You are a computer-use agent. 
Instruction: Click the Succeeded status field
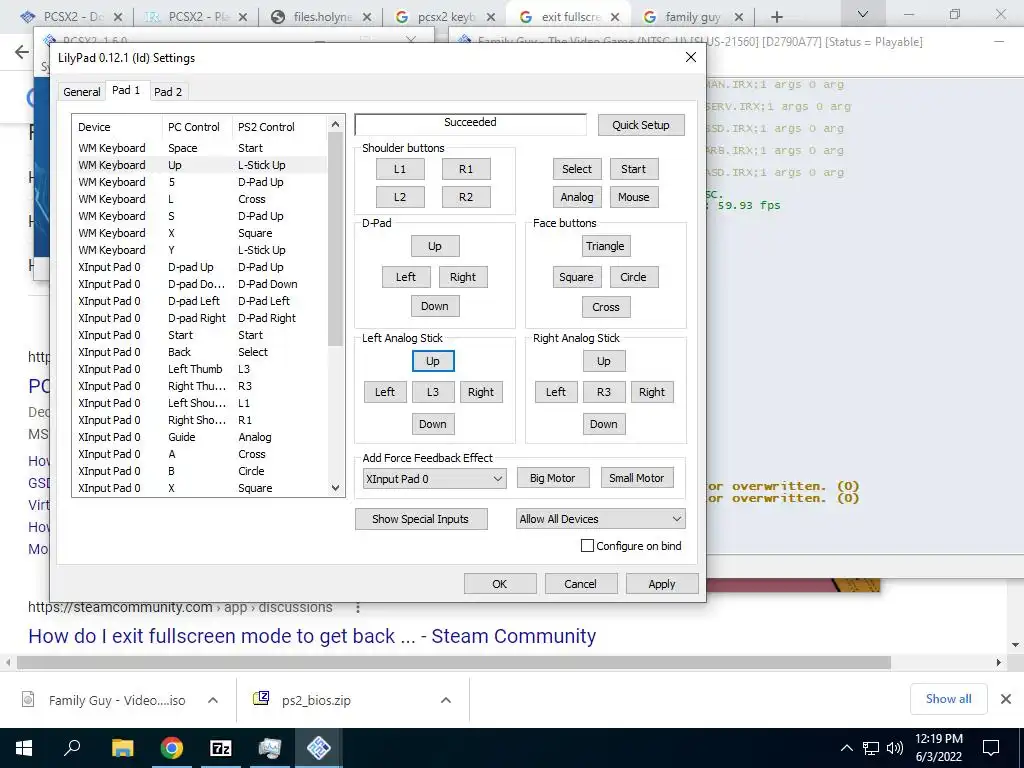click(470, 124)
